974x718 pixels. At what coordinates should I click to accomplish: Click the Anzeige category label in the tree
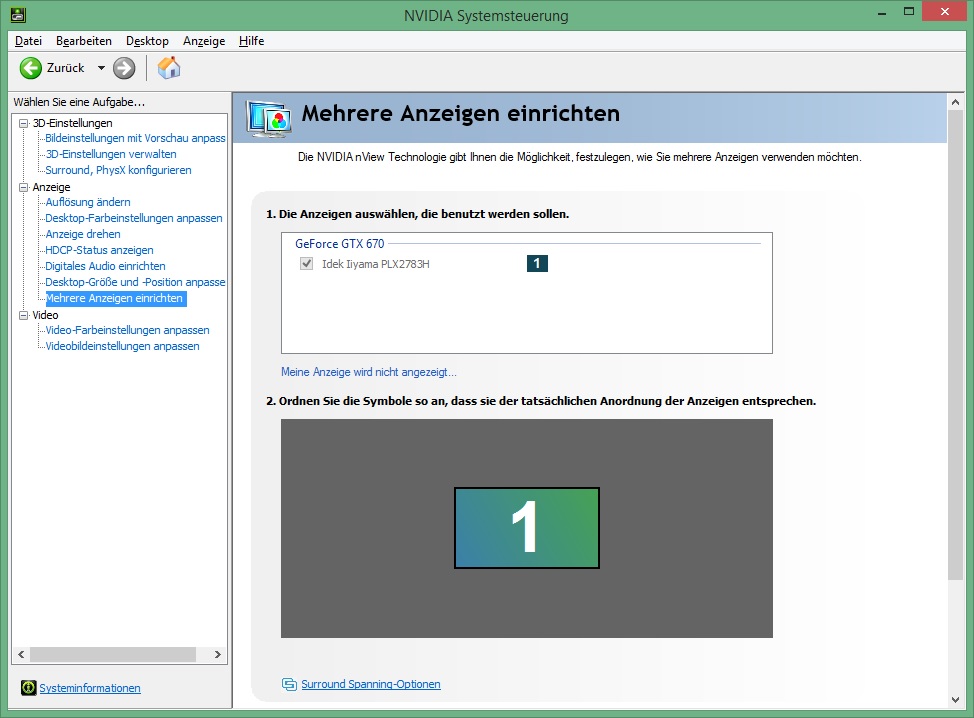tap(52, 187)
